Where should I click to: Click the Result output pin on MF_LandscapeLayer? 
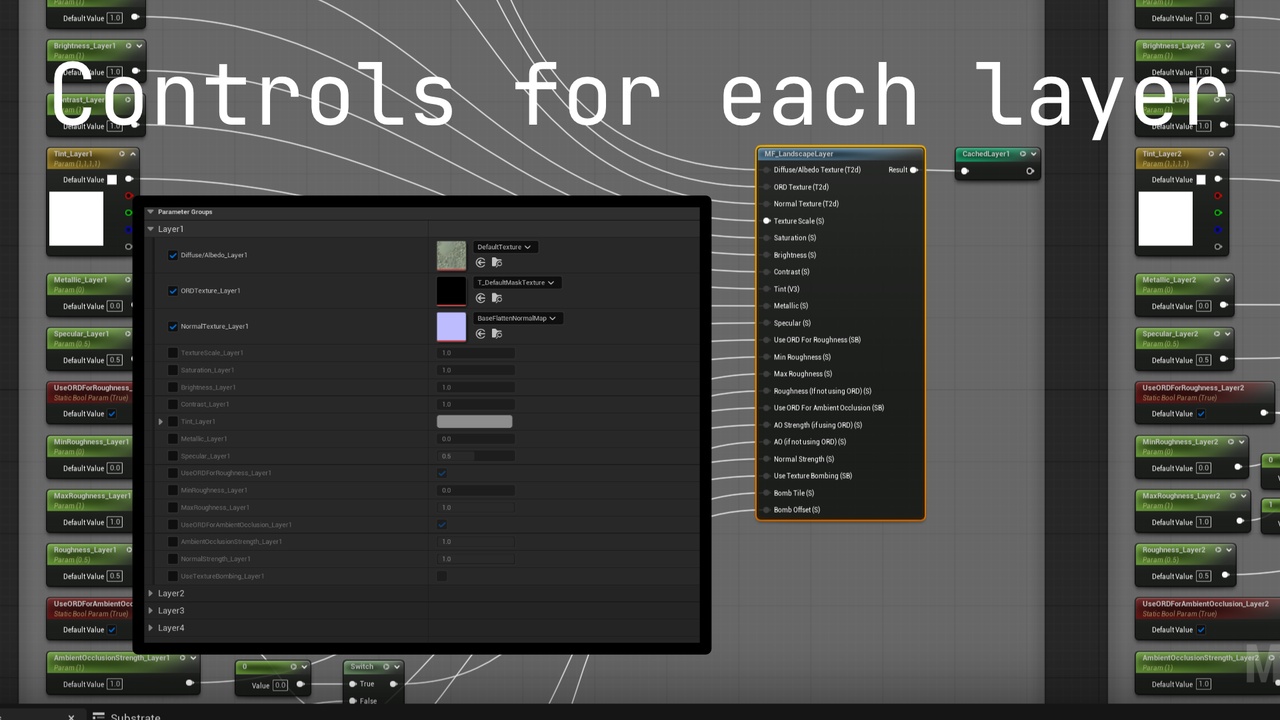[914, 170]
